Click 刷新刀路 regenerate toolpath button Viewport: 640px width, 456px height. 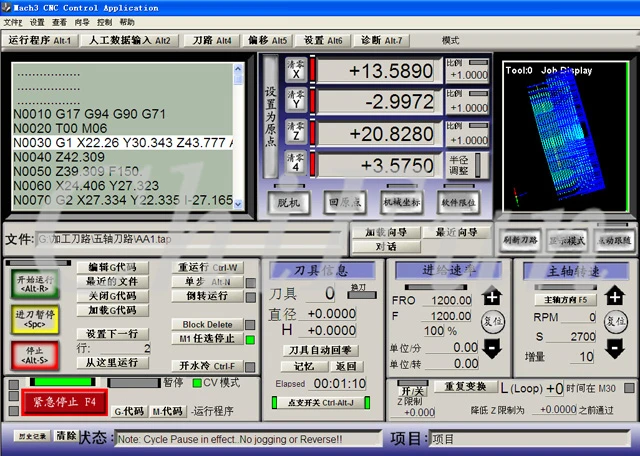tap(520, 240)
